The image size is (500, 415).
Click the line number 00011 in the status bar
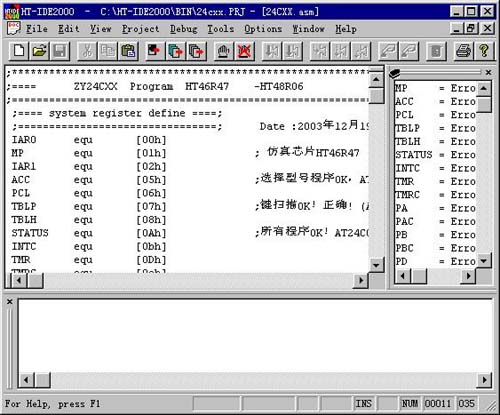(x=438, y=404)
